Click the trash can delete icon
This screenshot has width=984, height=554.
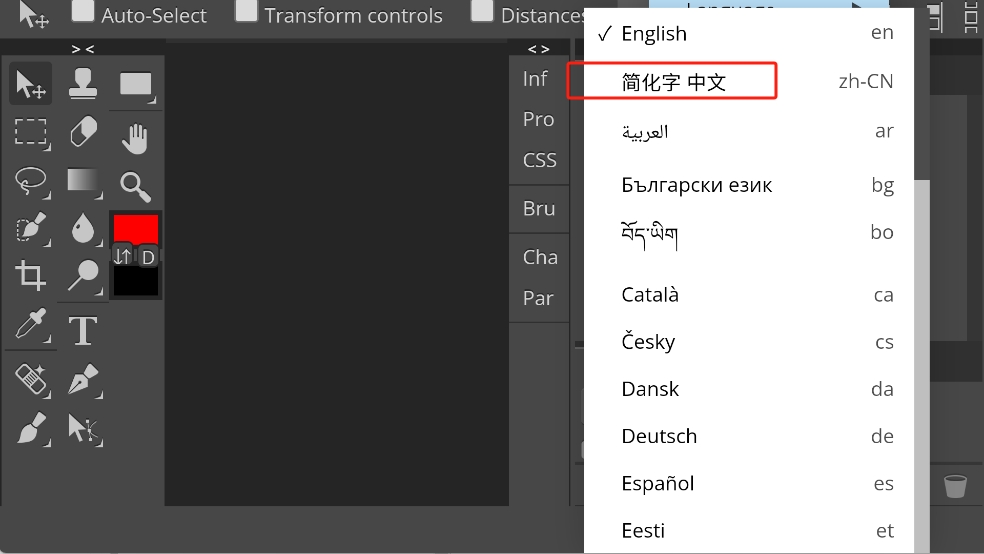pos(955,486)
